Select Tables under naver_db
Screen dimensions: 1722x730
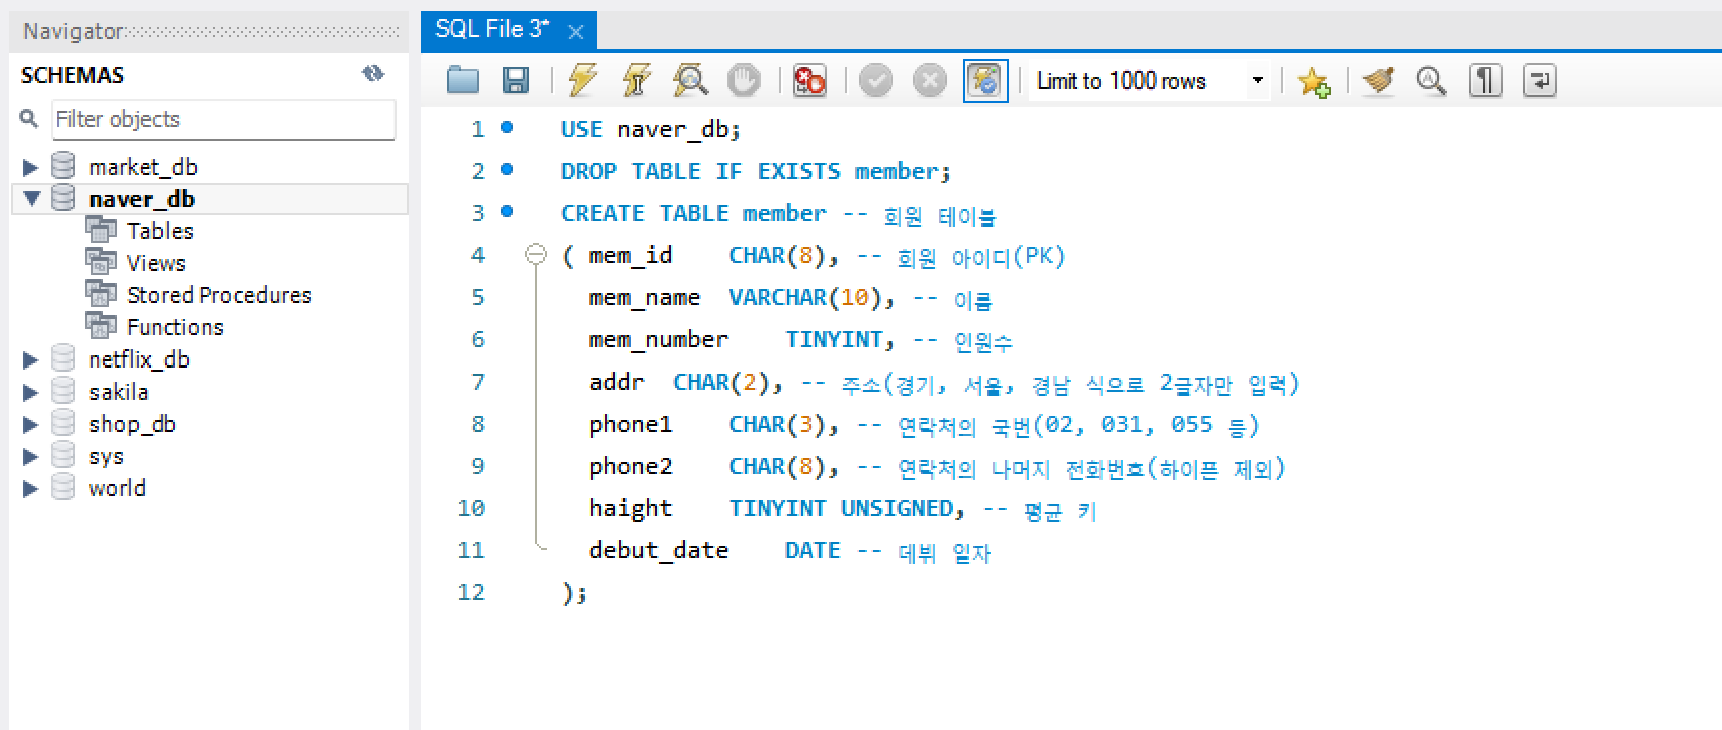pyautogui.click(x=160, y=231)
